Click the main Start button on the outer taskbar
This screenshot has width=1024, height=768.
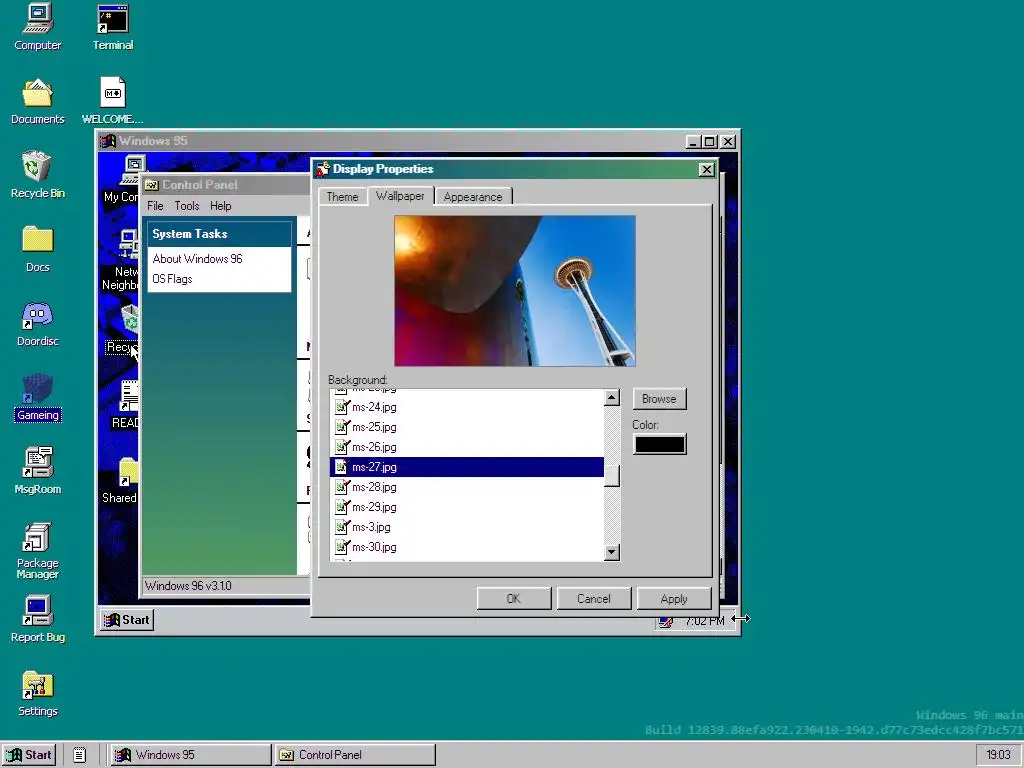coord(29,755)
